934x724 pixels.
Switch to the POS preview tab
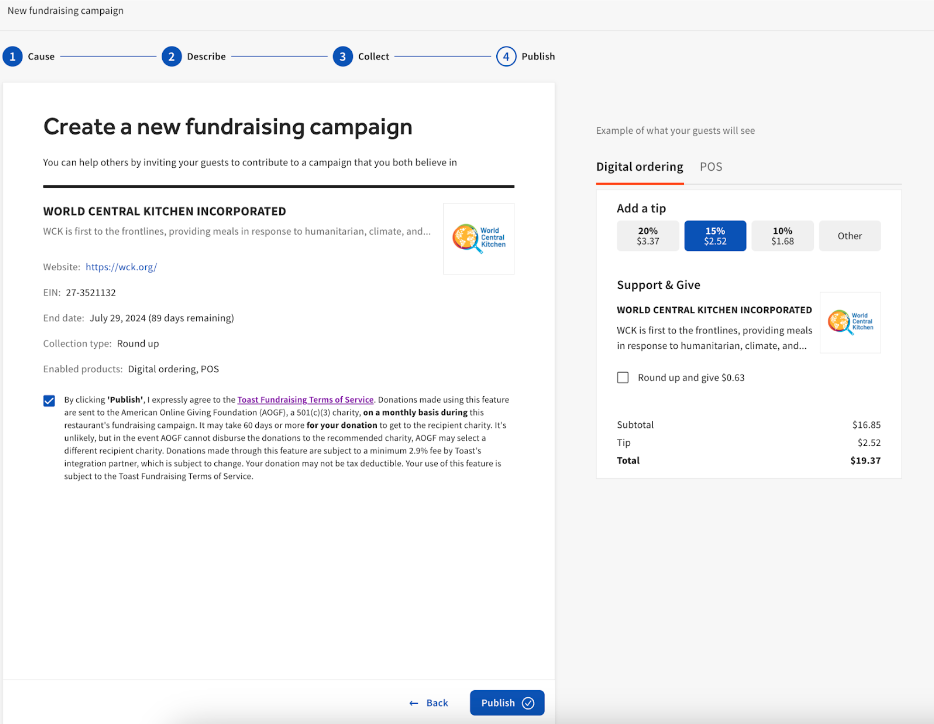[711, 167]
